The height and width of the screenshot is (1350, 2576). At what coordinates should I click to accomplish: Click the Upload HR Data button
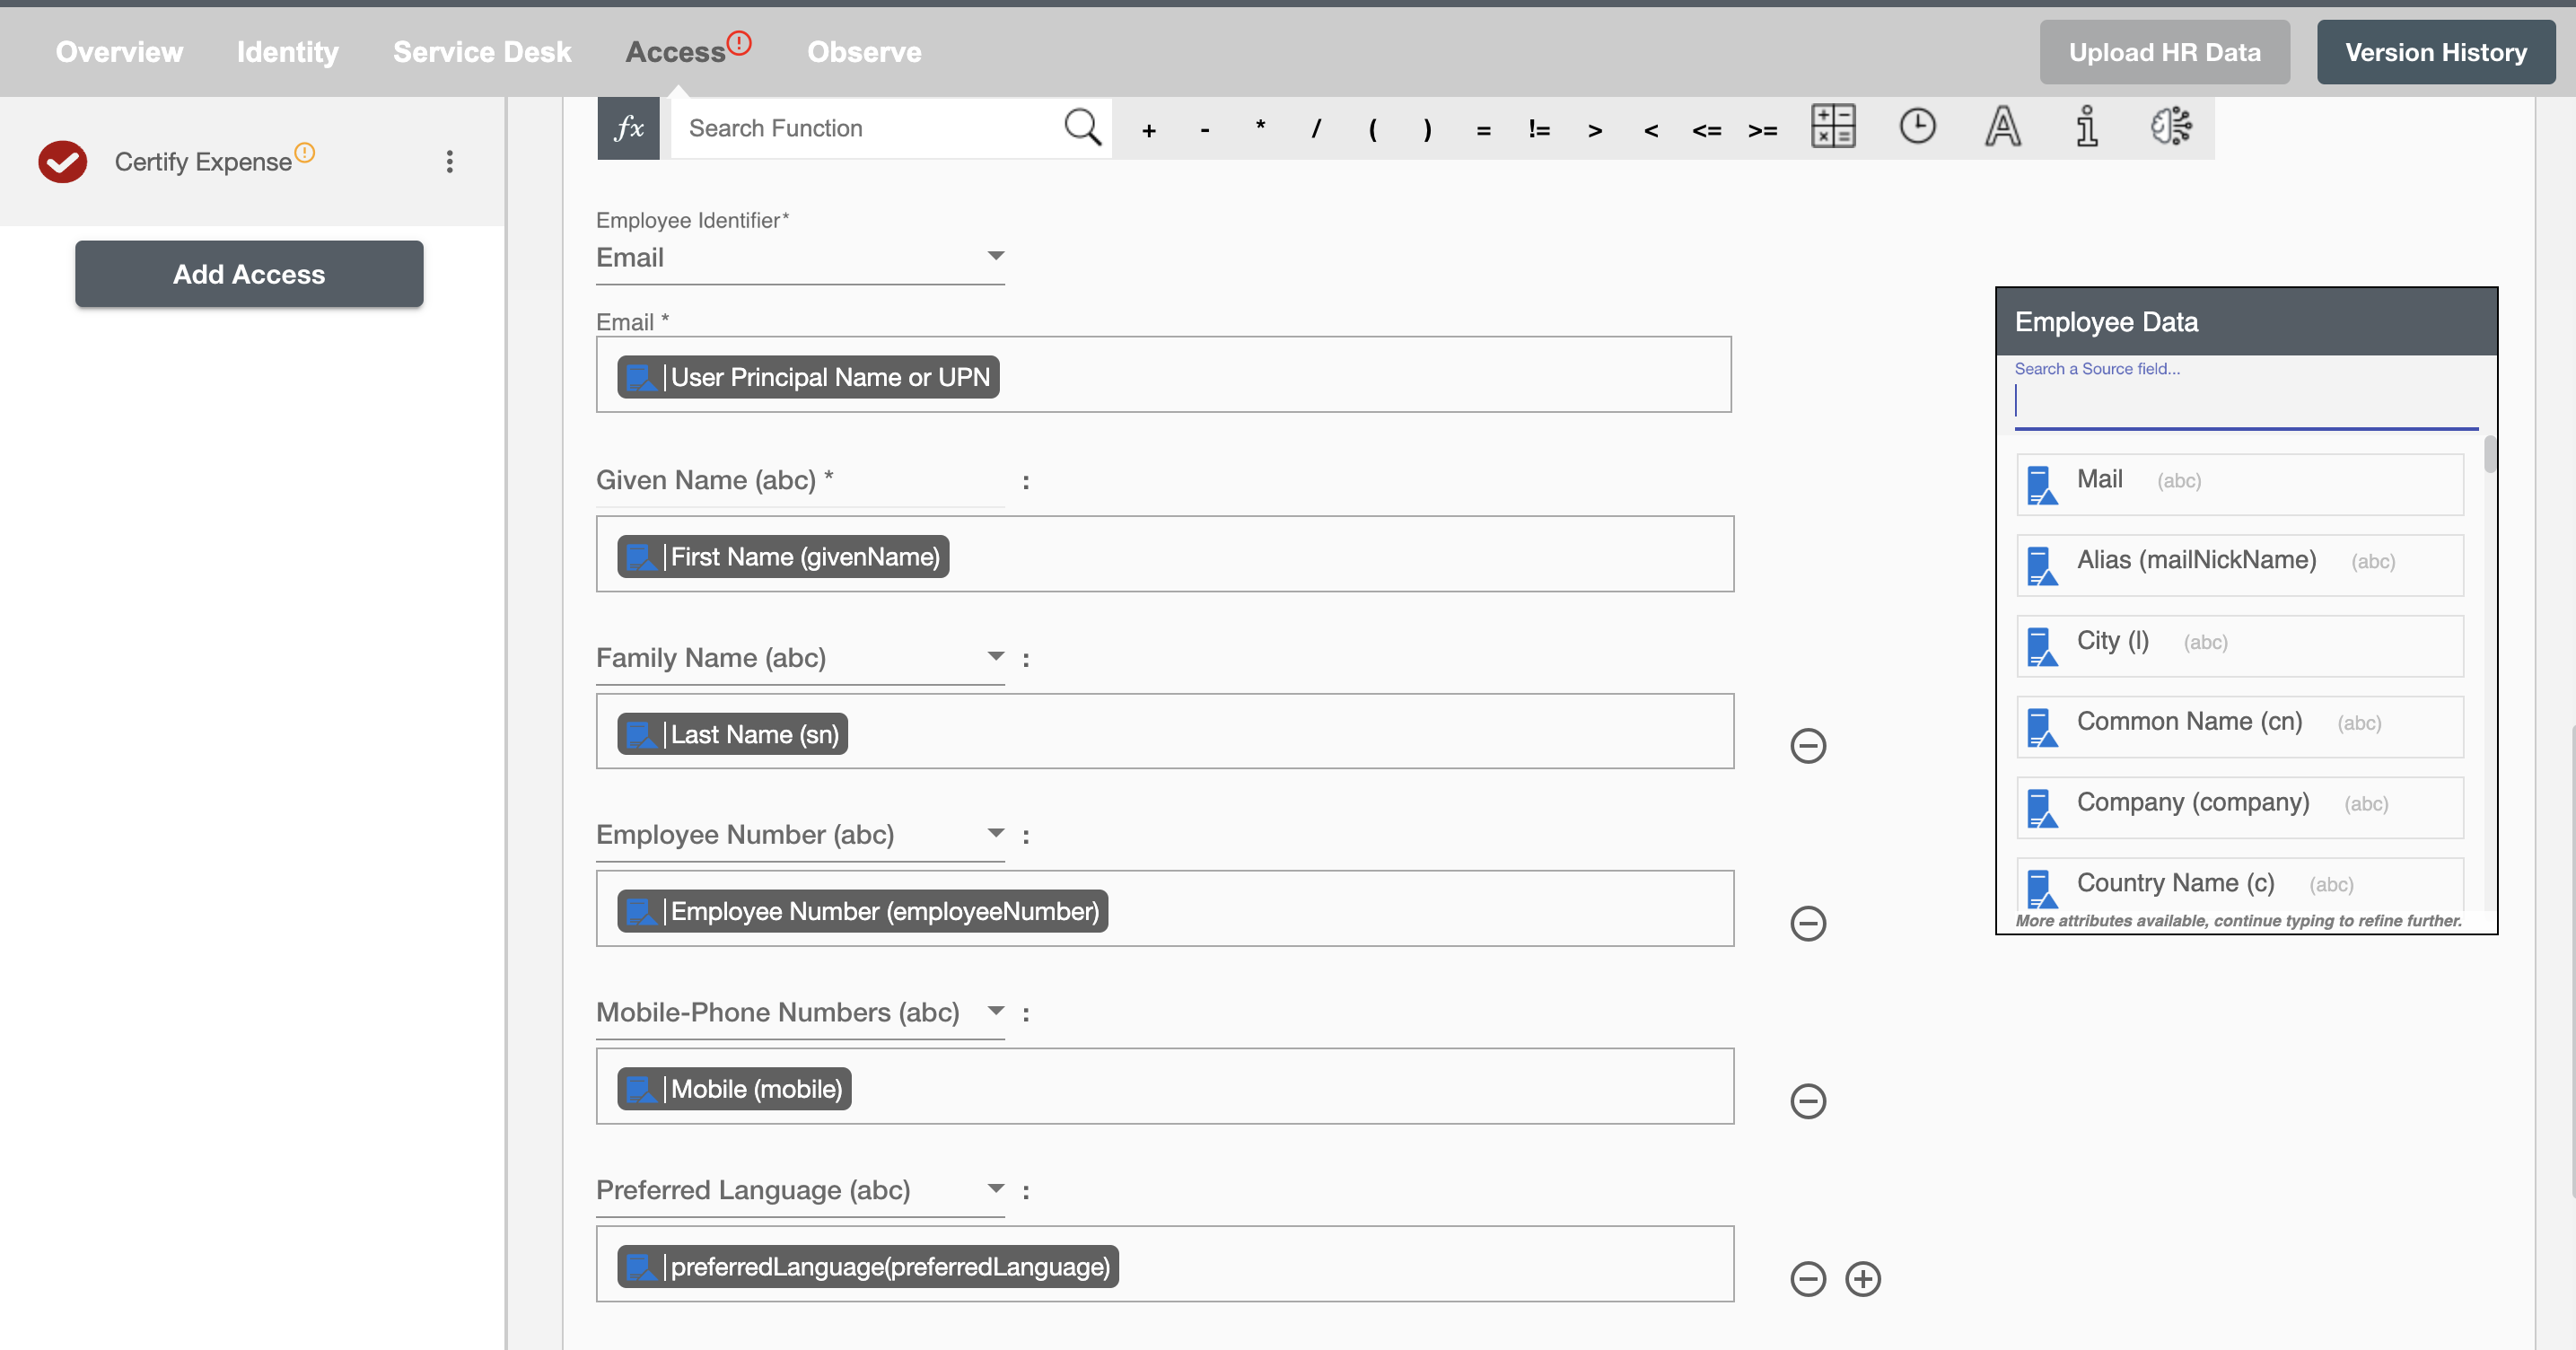(x=2164, y=51)
